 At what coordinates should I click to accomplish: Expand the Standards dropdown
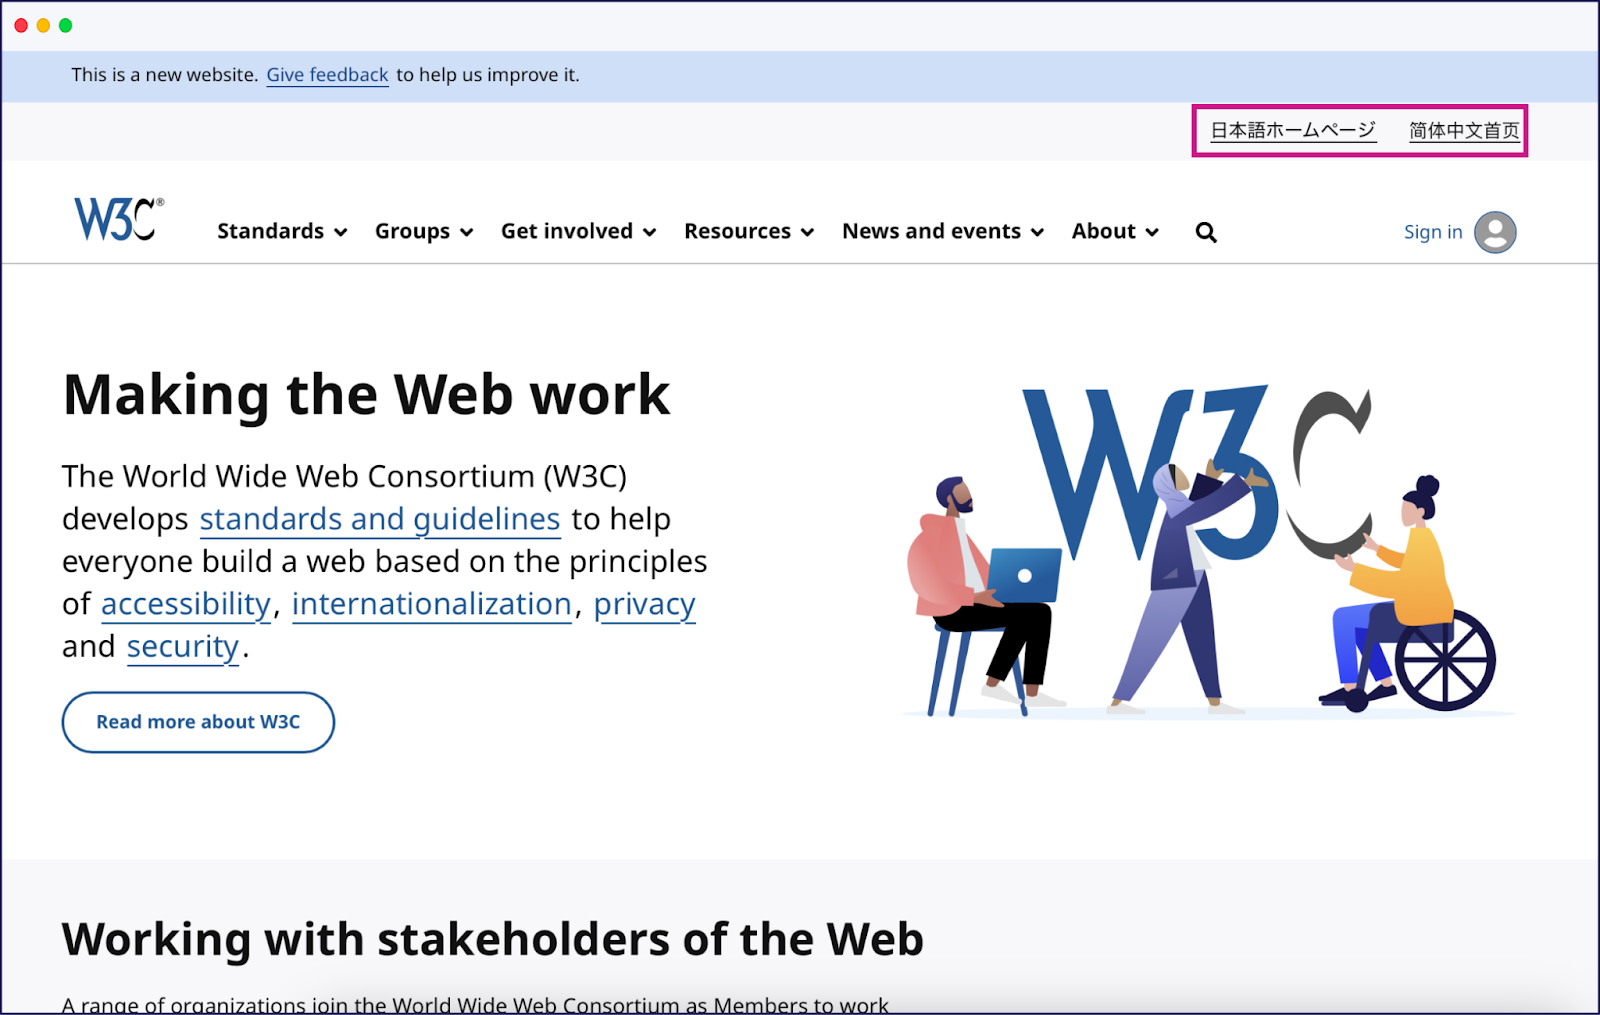[281, 231]
